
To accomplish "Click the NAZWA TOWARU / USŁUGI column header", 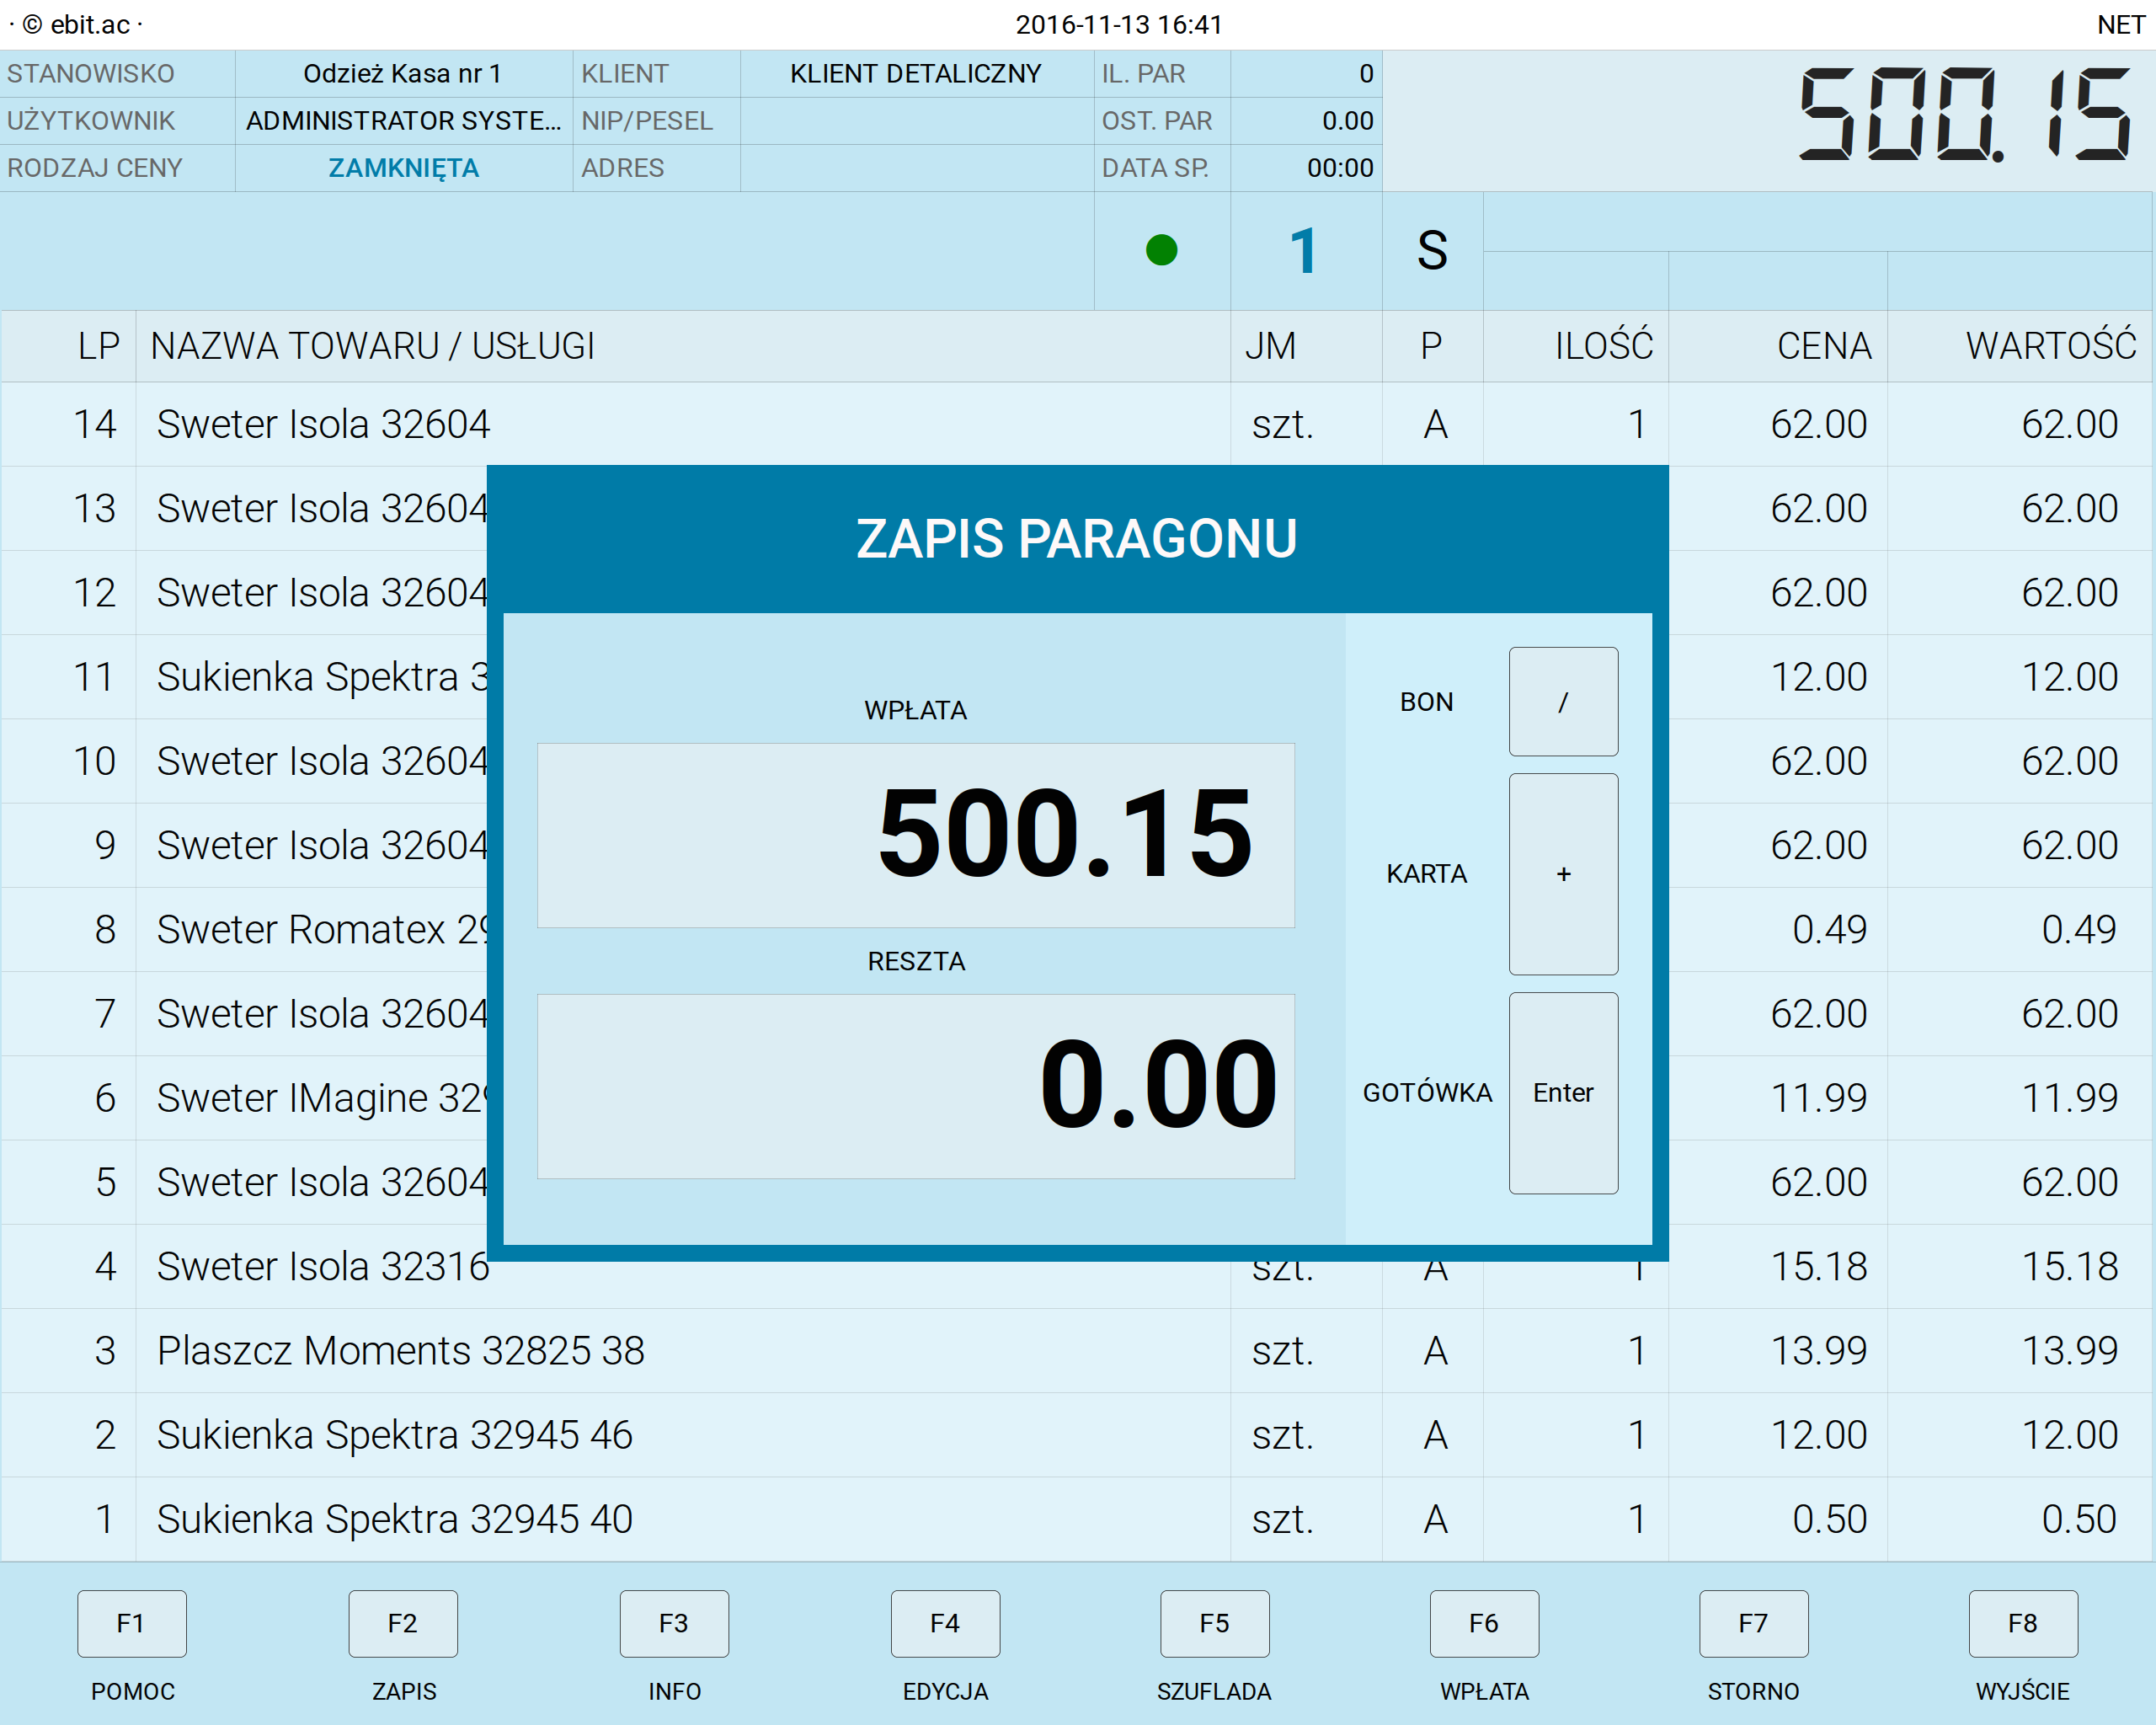I will 372,346.
